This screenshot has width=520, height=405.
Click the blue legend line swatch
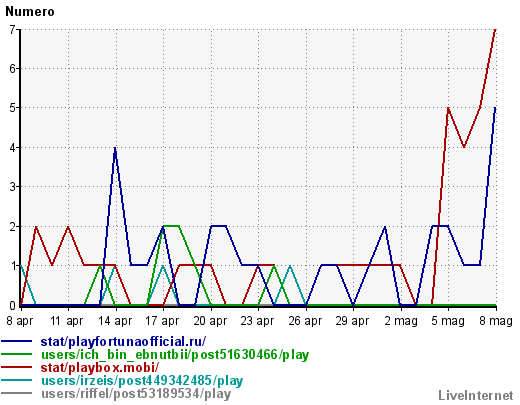pyautogui.click(x=17, y=341)
